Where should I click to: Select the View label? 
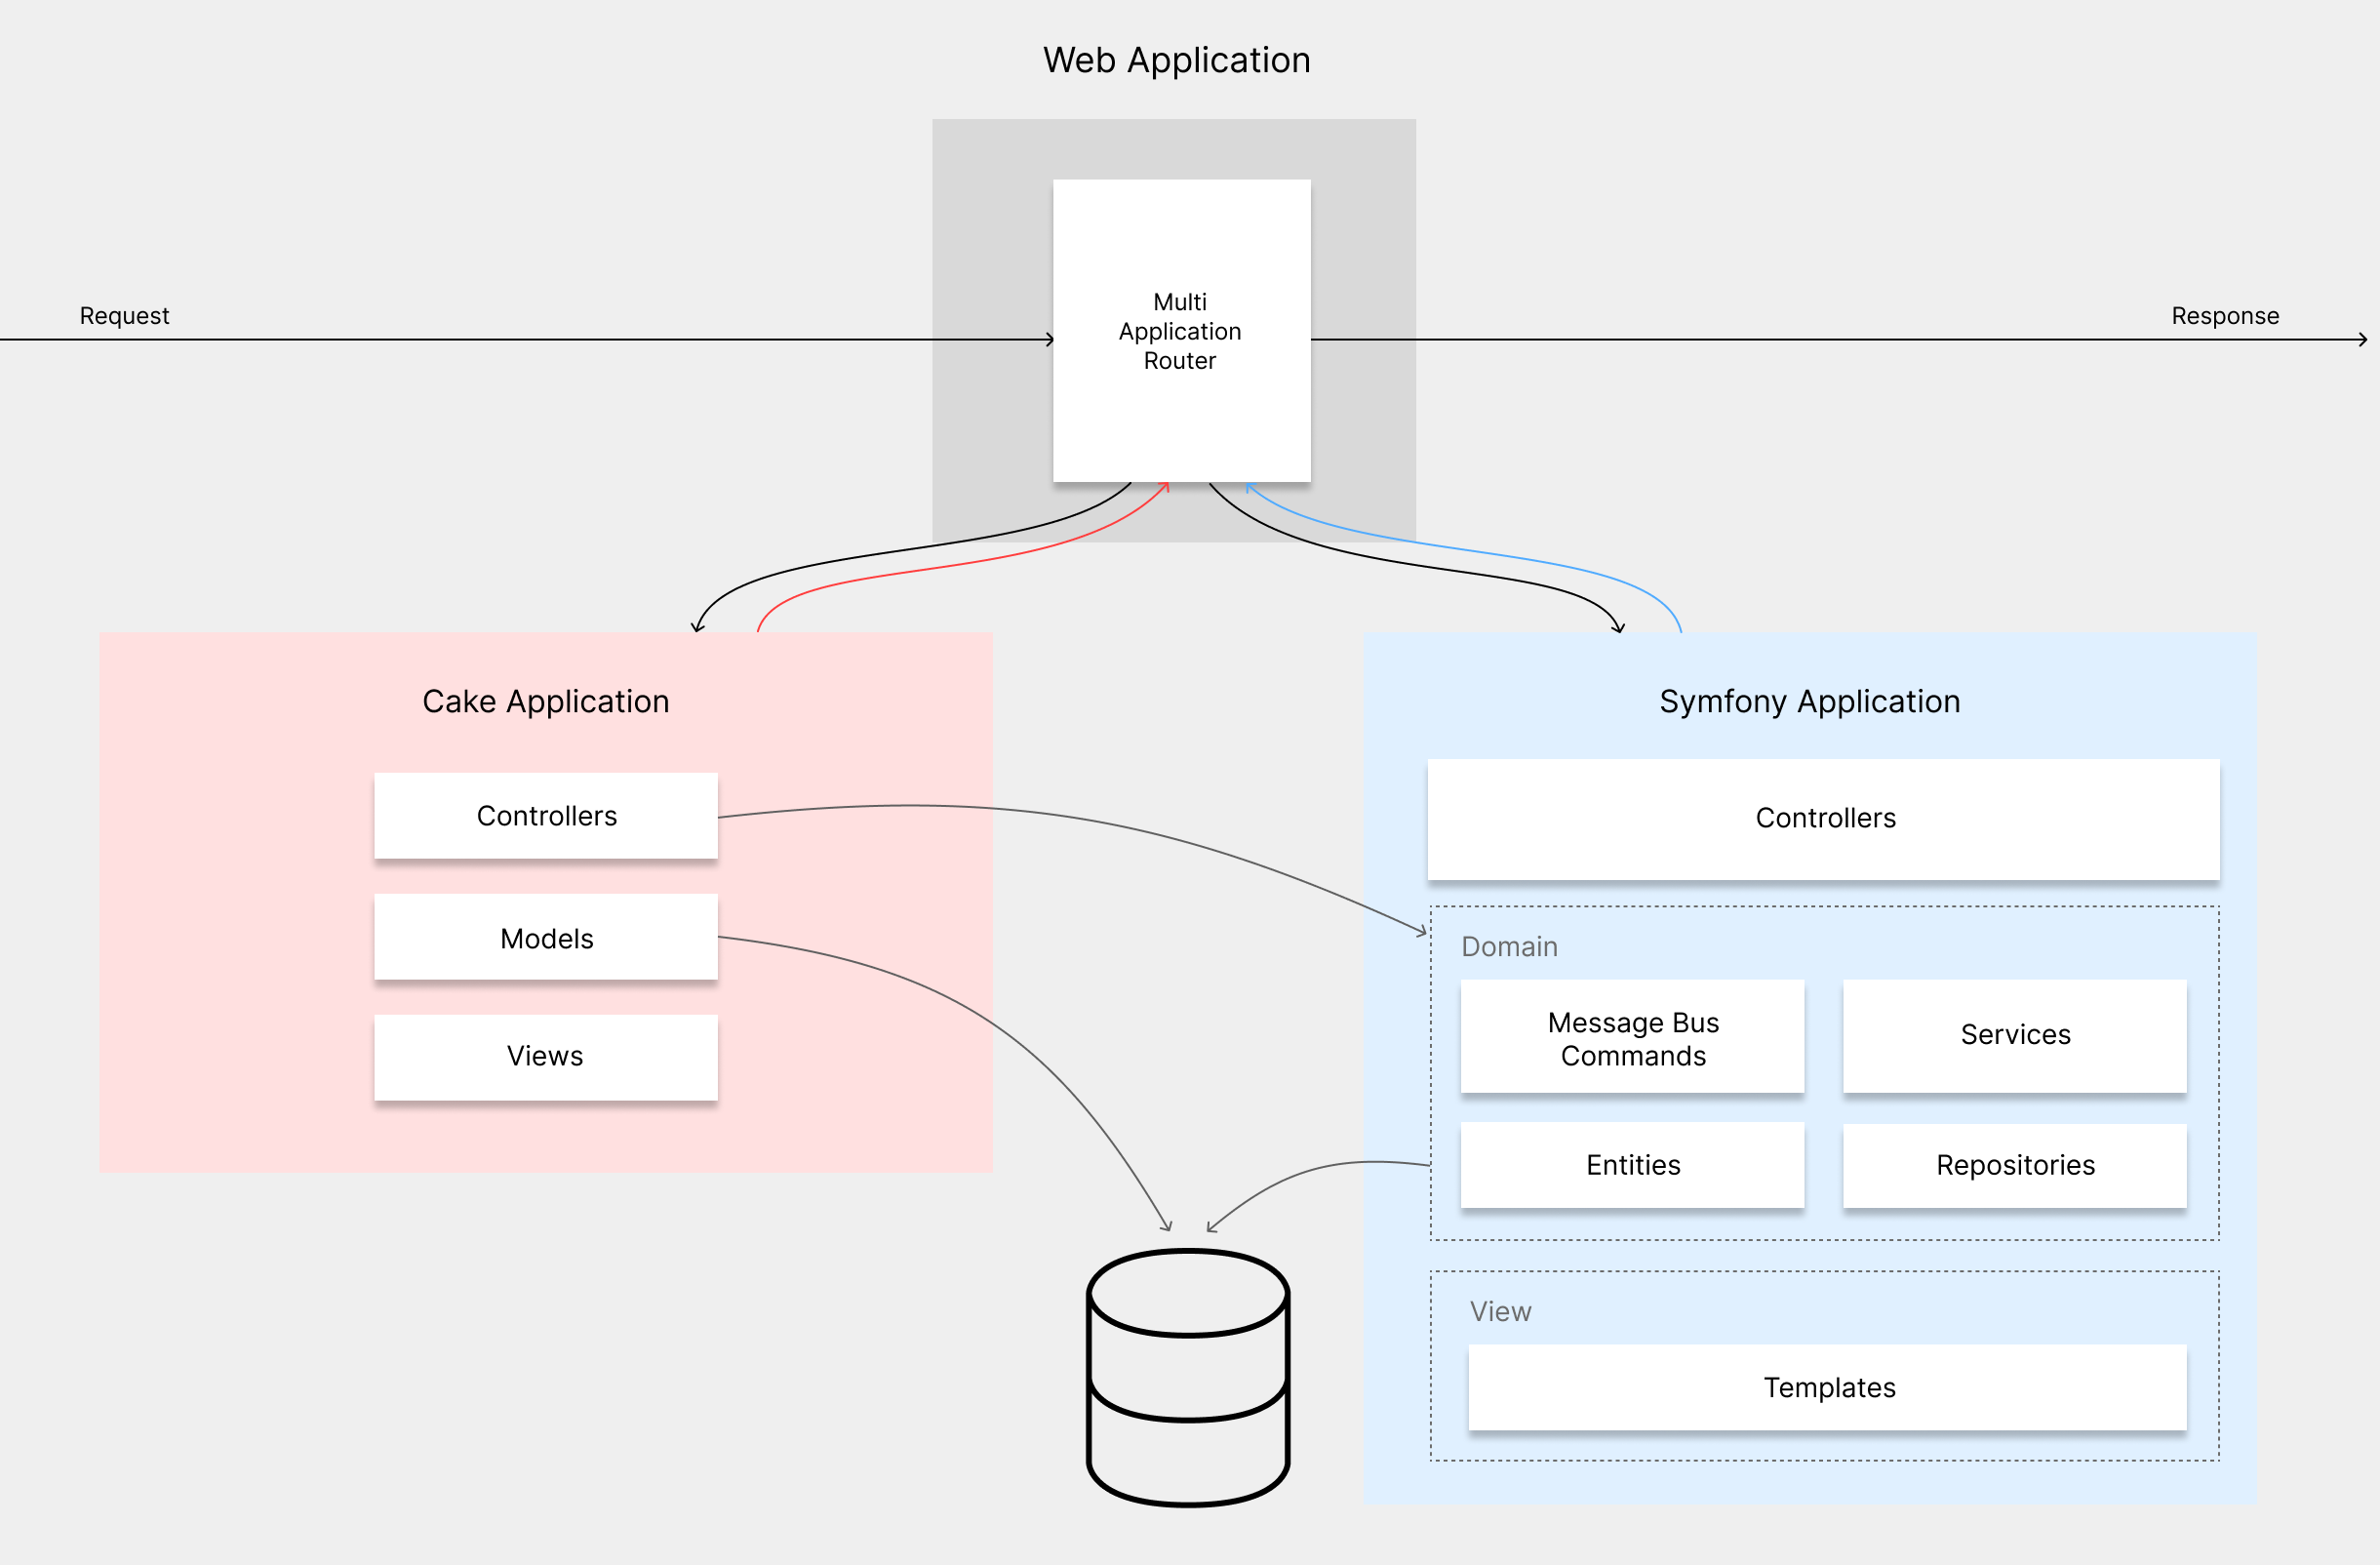[x=1500, y=1311]
